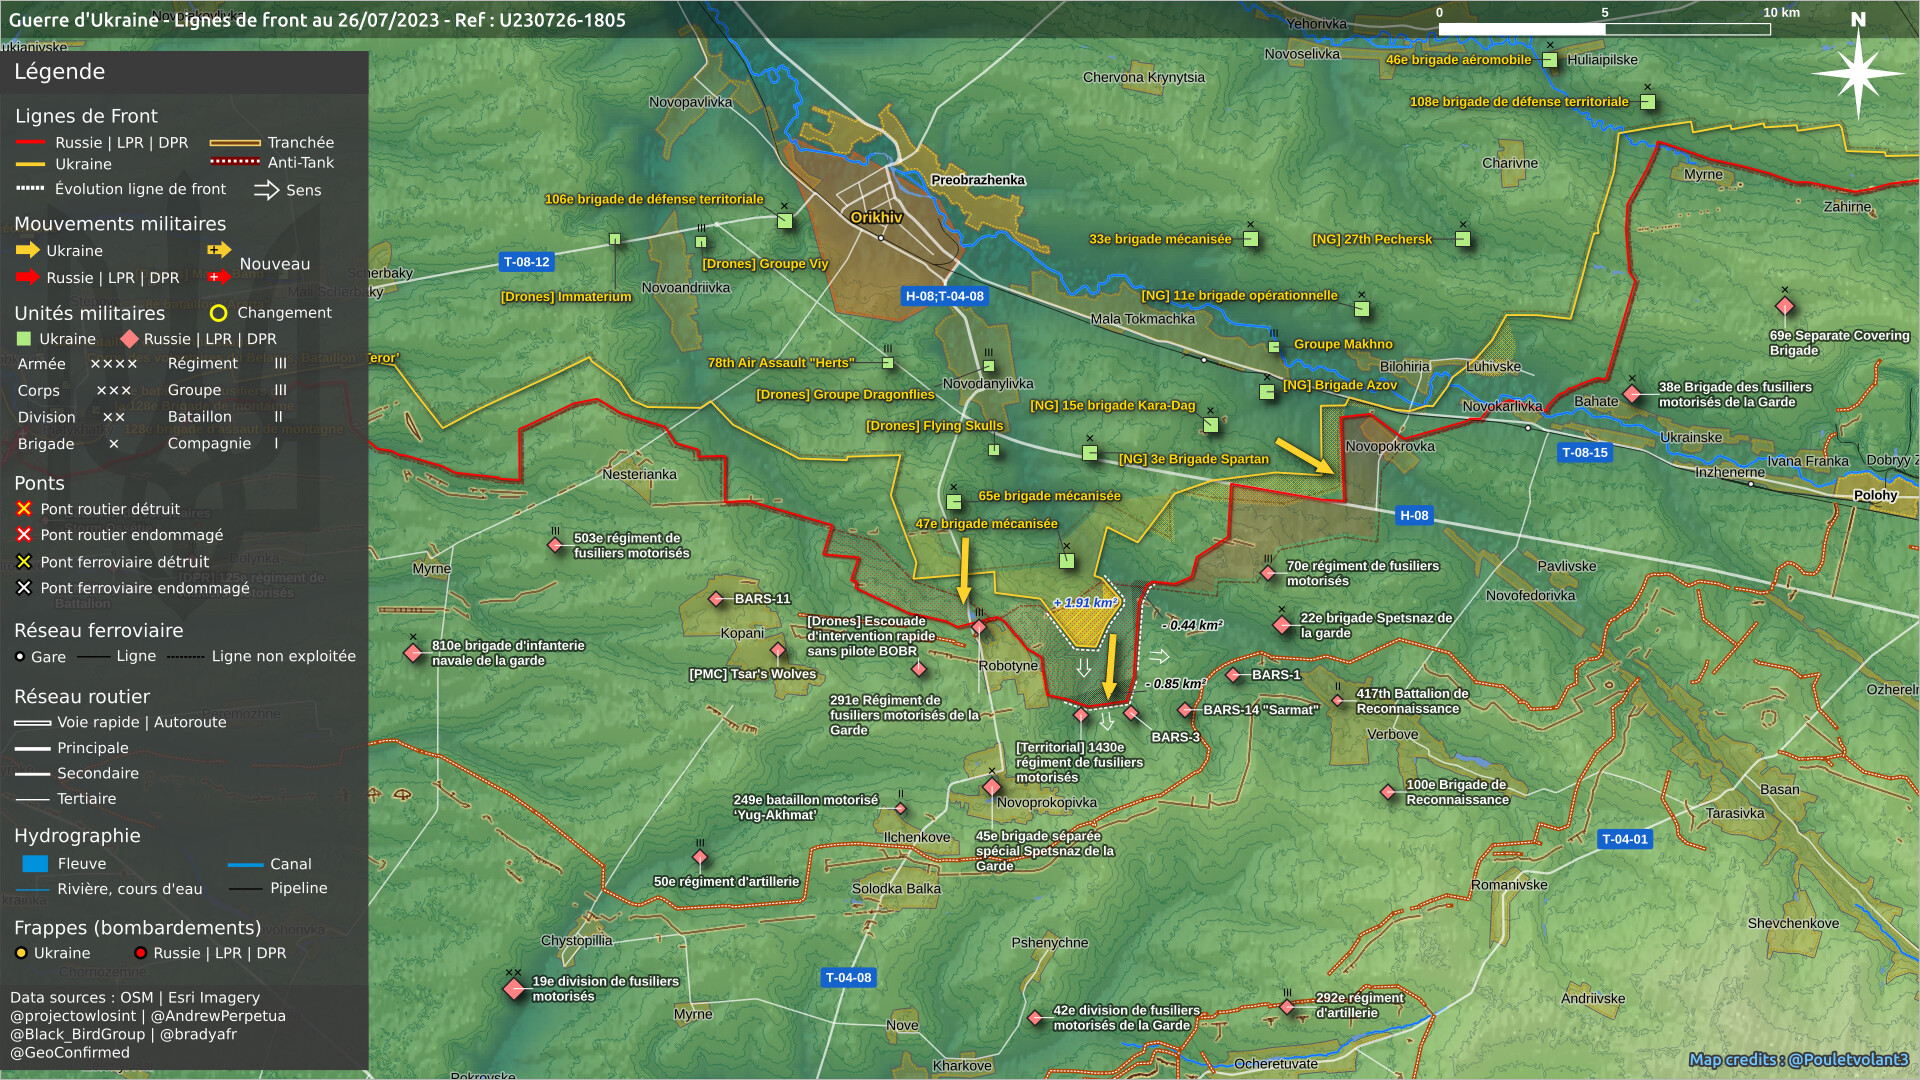The width and height of the screenshot is (1920, 1080).
Task: Click the T-04-01 road label badge
Action: pyautogui.click(x=1624, y=839)
